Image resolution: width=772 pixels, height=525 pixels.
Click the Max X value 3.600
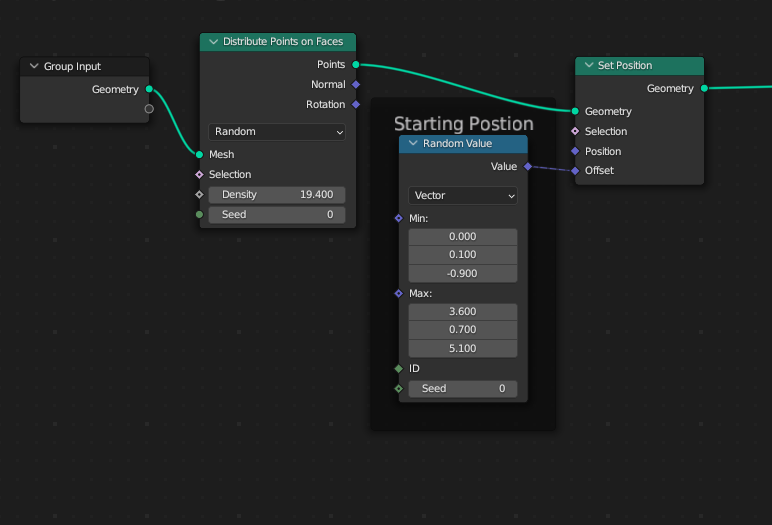pyautogui.click(x=463, y=311)
